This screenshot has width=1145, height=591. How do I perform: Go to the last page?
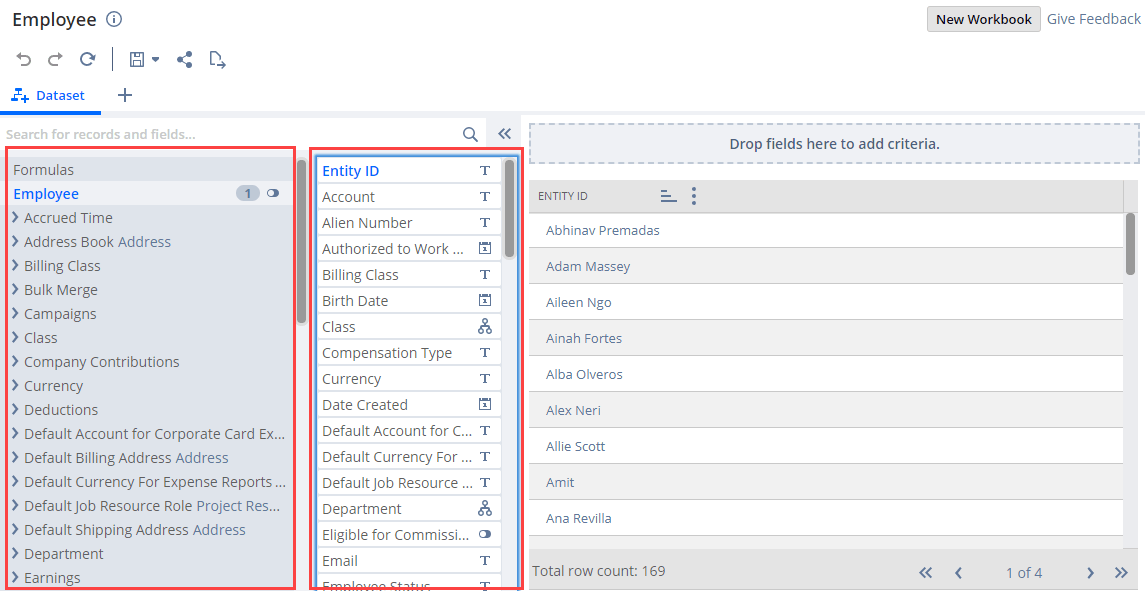tap(1122, 573)
